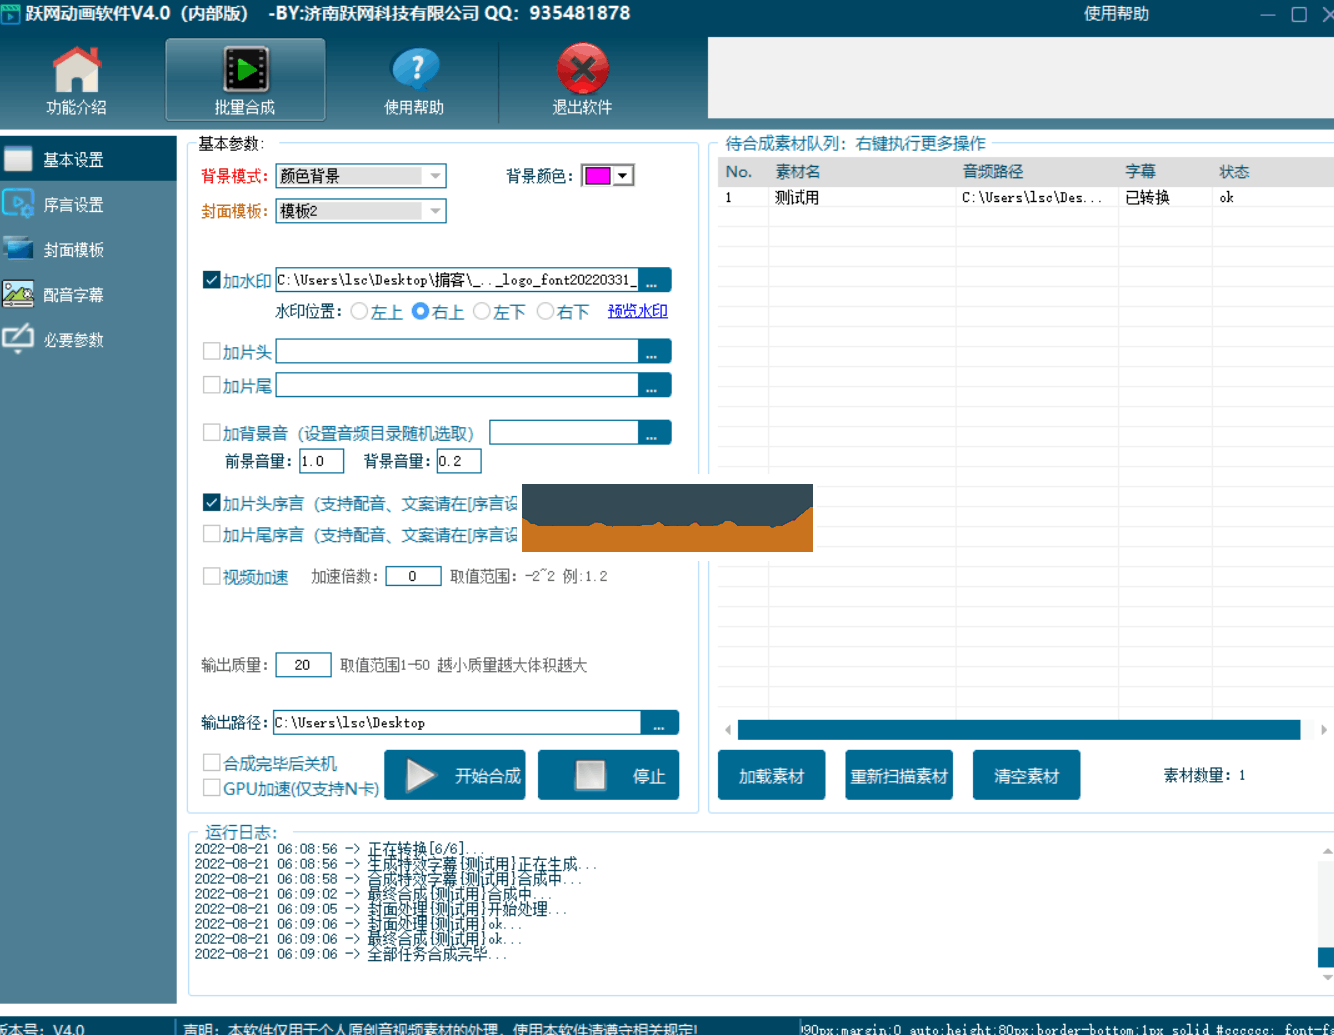Click 加载素材 button
This screenshot has width=1334, height=1035.
771,775
